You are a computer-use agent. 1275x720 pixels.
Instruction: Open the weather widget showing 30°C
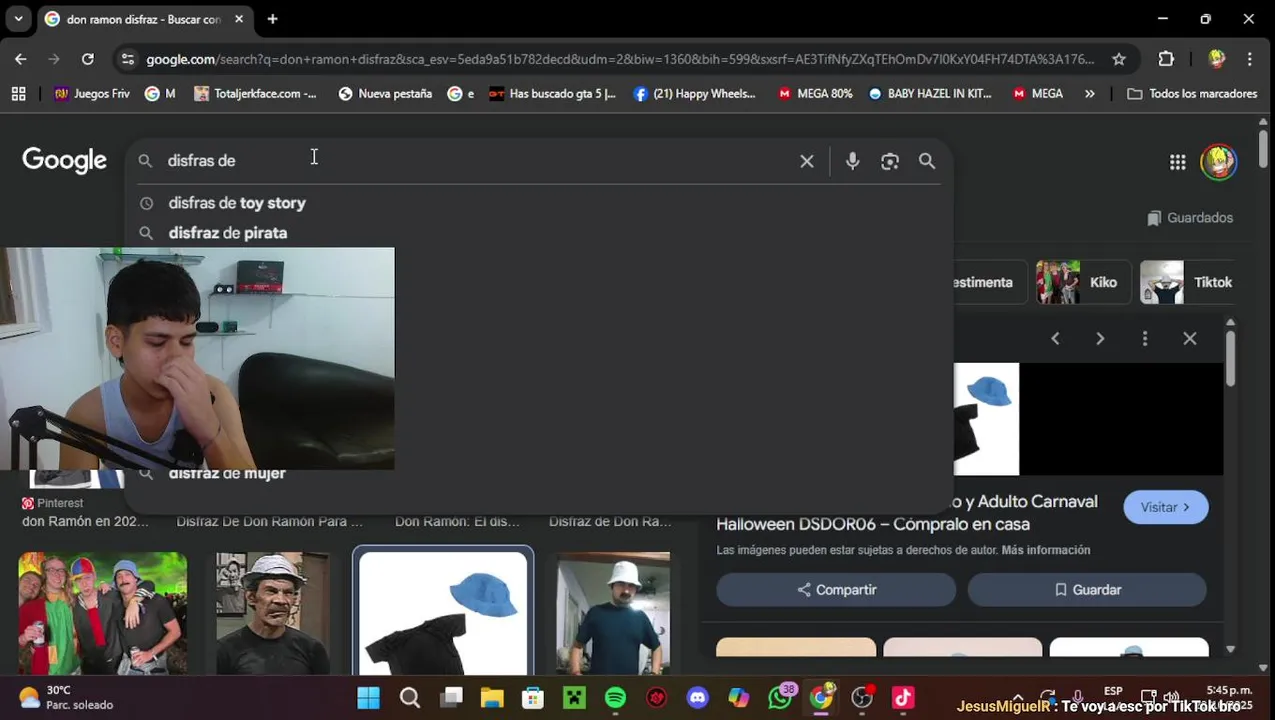(66, 697)
